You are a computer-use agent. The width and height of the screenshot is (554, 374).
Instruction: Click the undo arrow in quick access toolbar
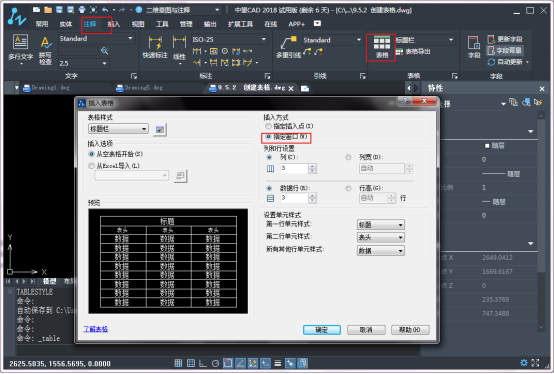point(105,10)
